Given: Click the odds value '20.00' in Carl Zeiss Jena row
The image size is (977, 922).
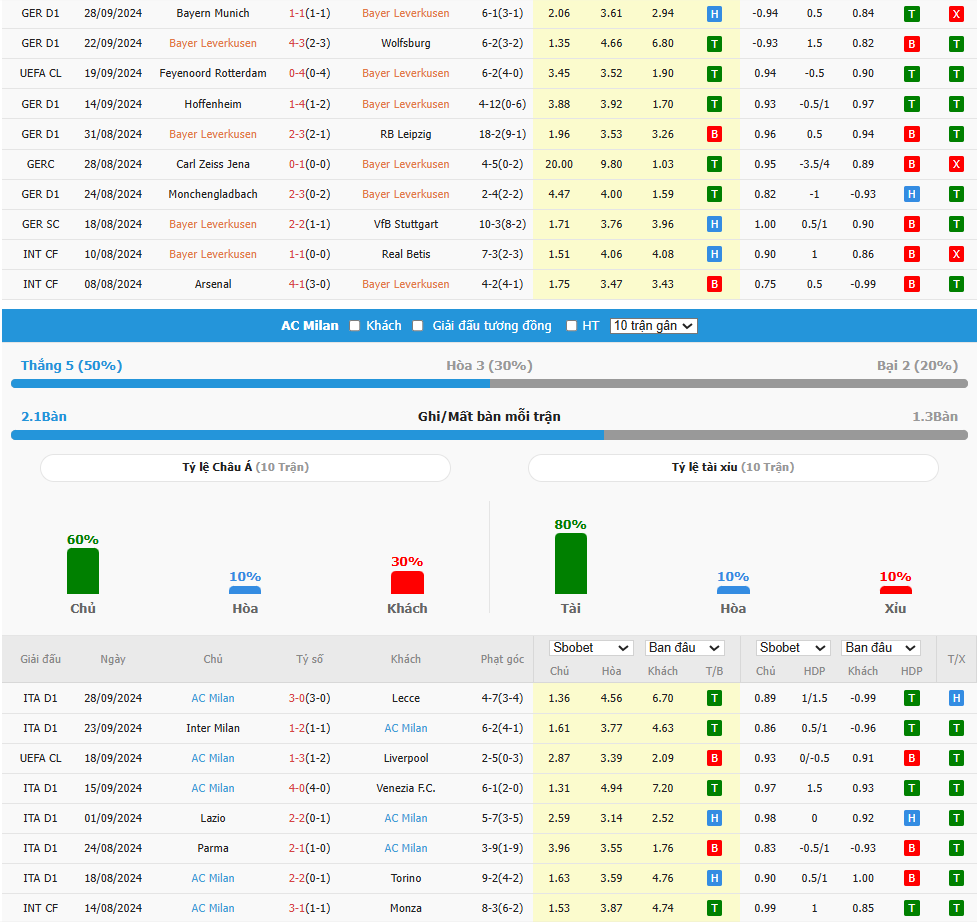Looking at the screenshot, I should point(559,164).
